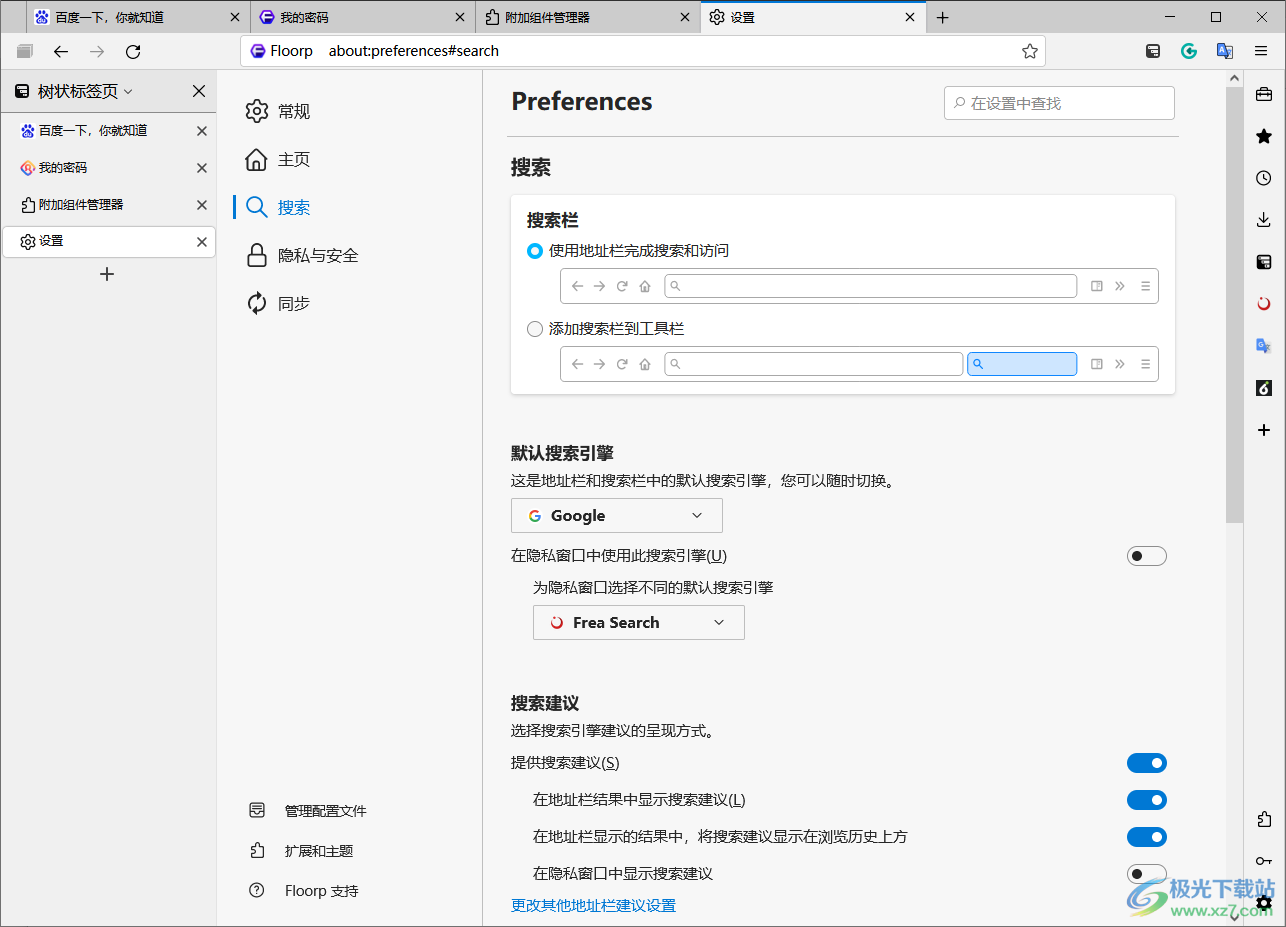Enable 添加搜索栏到工具栏 option

click(x=535, y=328)
